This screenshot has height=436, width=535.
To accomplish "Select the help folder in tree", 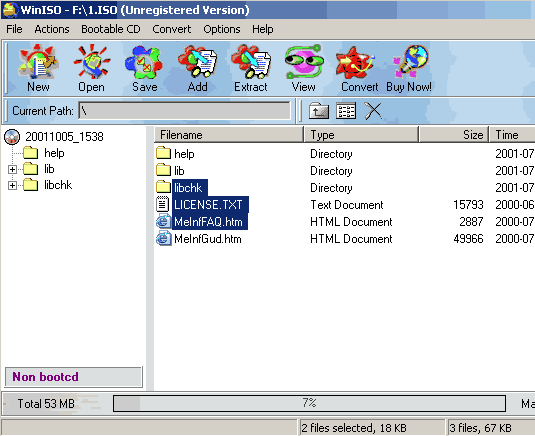I will click(54, 153).
